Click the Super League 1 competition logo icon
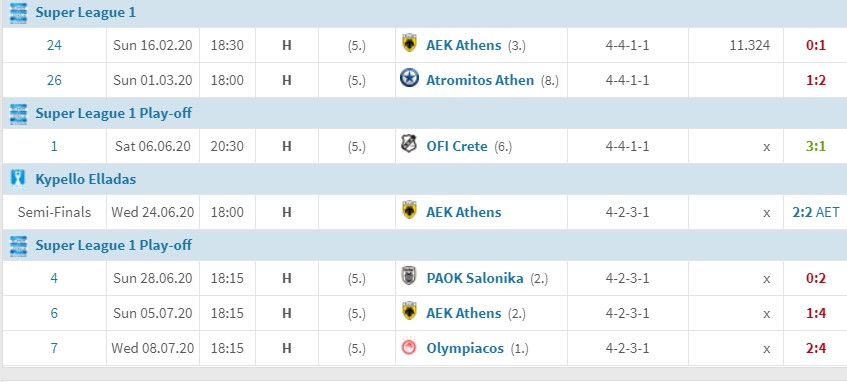Image resolution: width=847 pixels, height=382 pixels. [18, 13]
